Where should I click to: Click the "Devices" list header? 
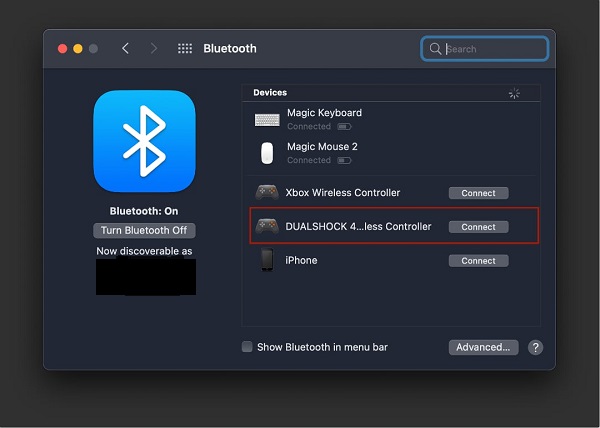point(270,93)
